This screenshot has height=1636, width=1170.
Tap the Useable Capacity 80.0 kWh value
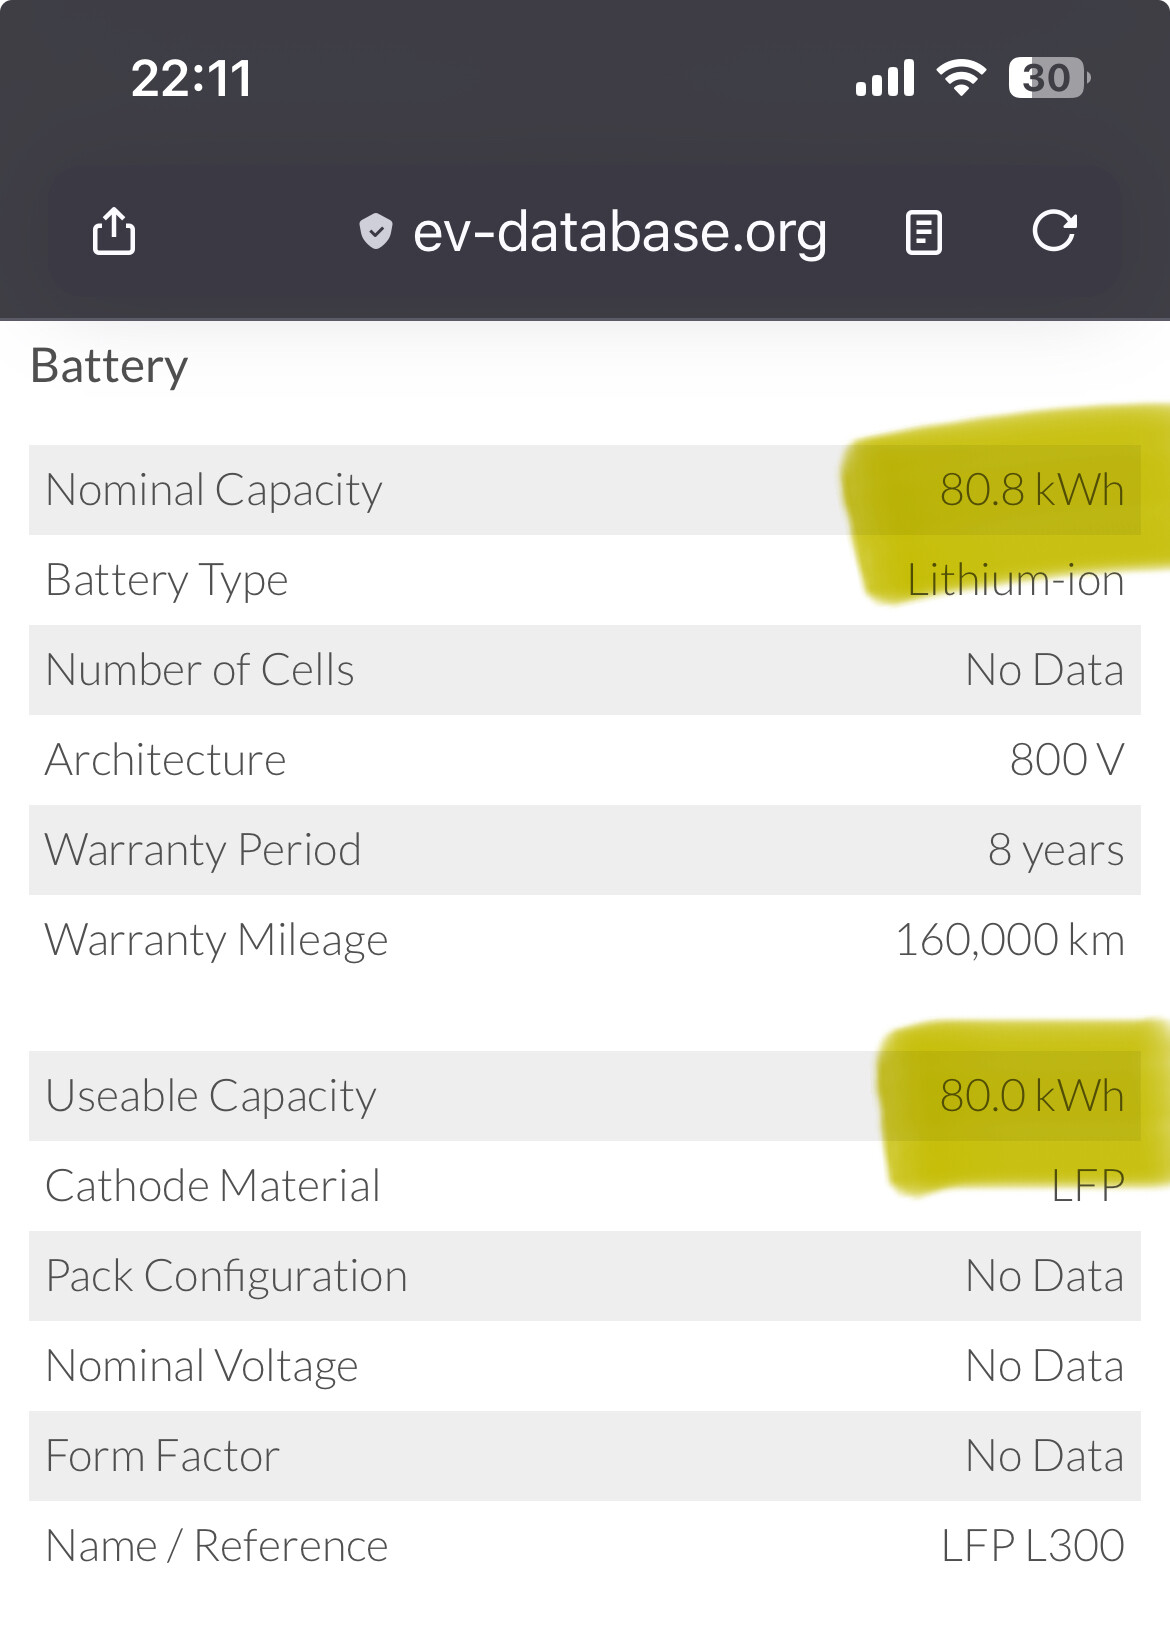pos(1031,1096)
